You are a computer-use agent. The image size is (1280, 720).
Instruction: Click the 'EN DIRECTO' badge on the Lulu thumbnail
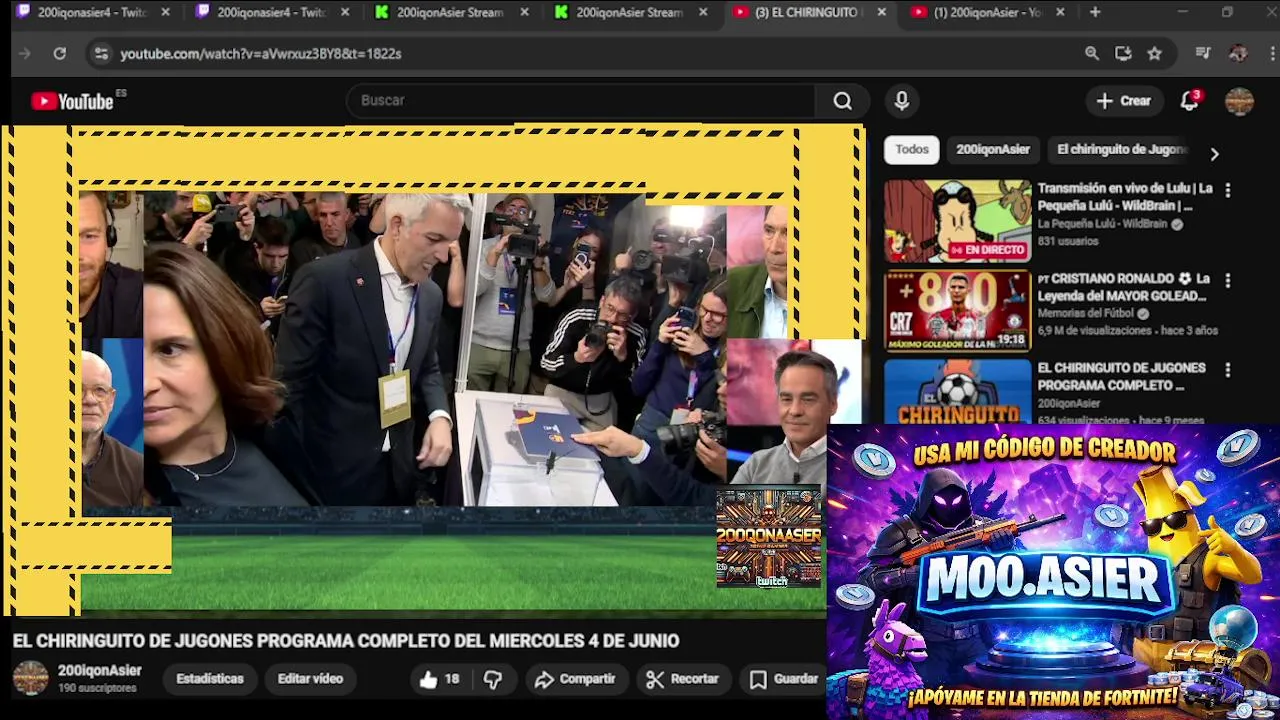[988, 250]
